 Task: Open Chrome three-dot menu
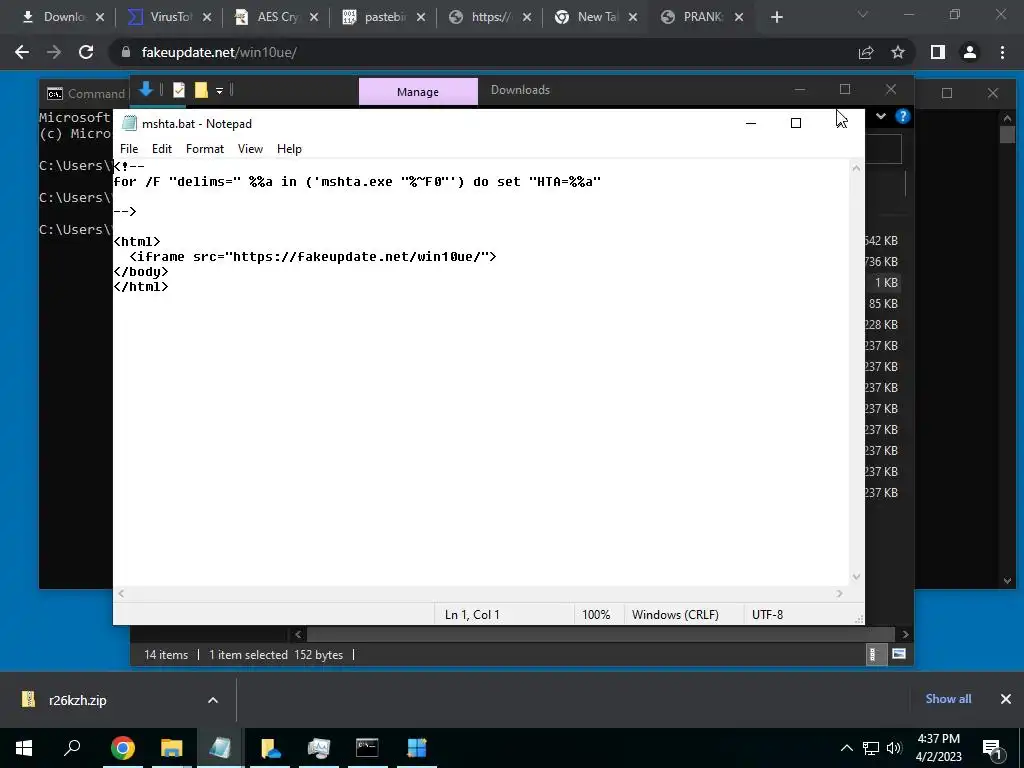(1002, 52)
